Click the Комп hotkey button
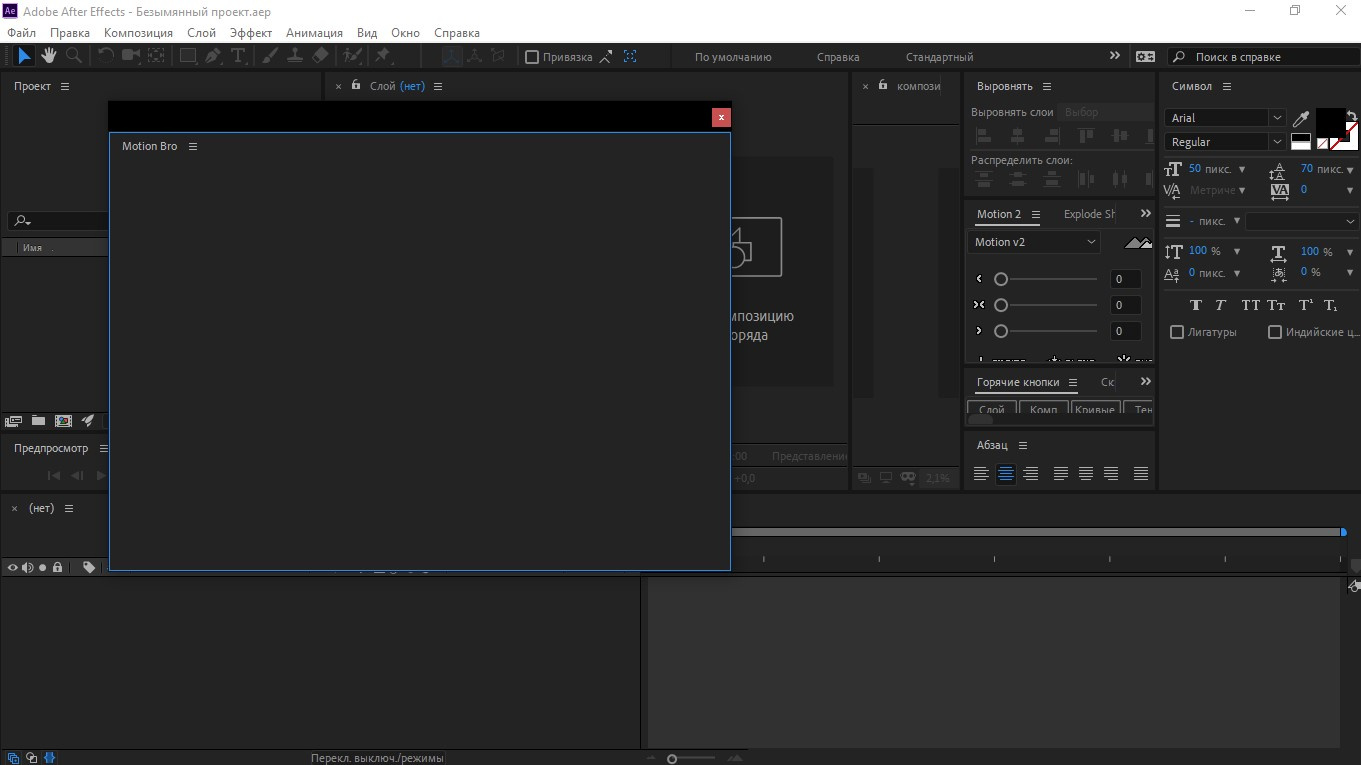 tap(1043, 409)
